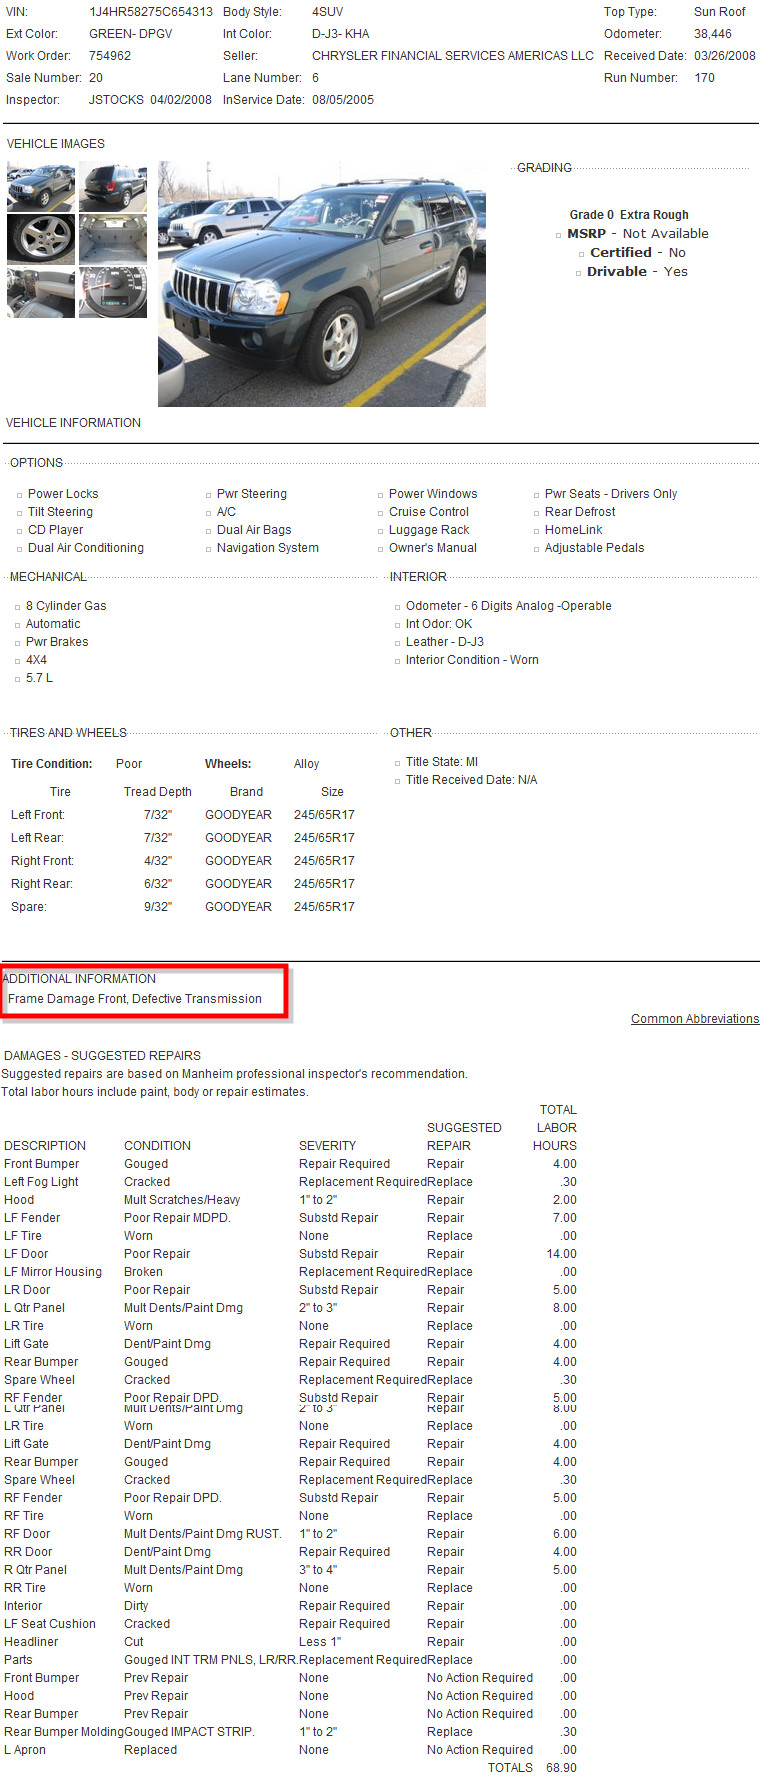
Task: Click the Title Received Date: N/A entry
Action: point(471,780)
